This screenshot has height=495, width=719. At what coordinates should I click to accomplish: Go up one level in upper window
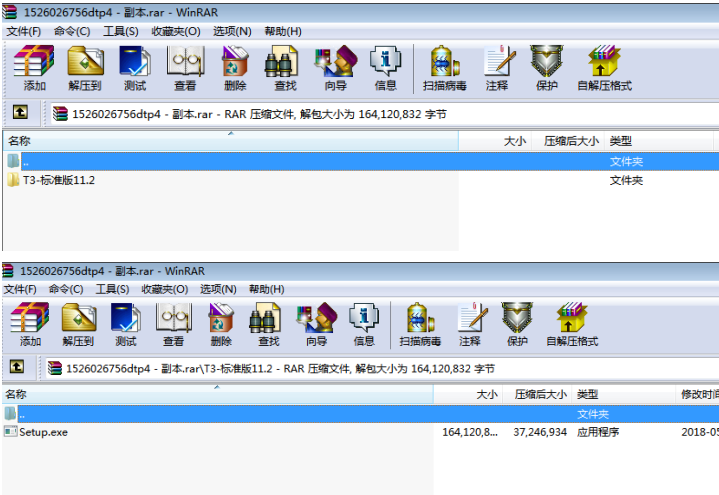20,112
